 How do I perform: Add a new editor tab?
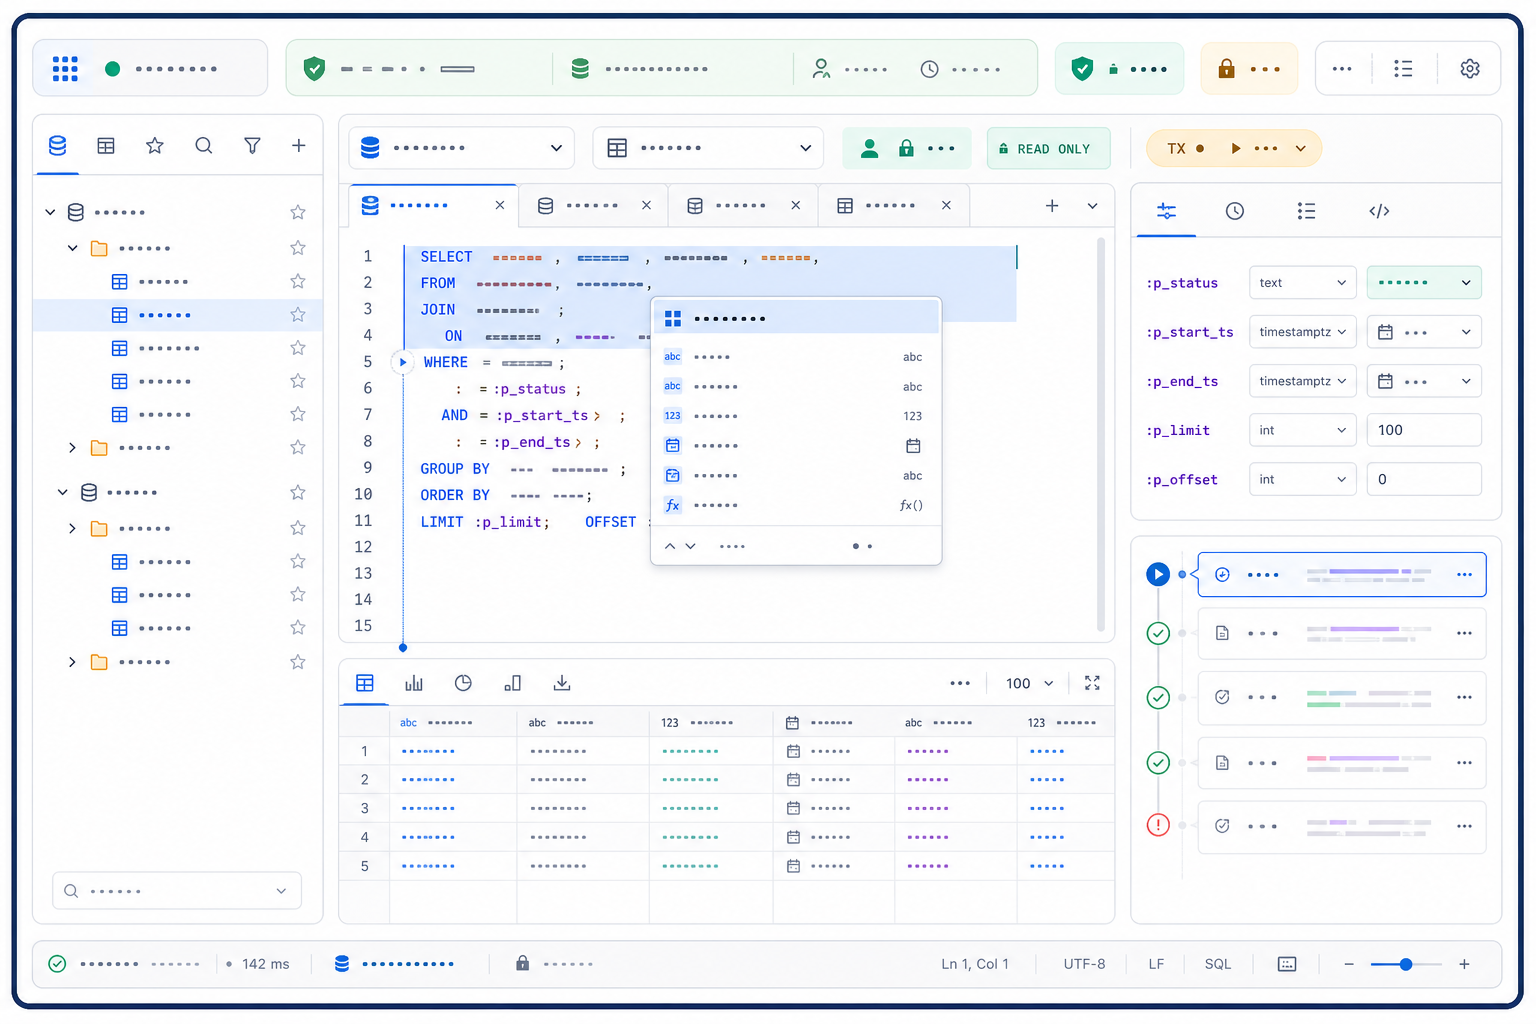[x=1051, y=205]
